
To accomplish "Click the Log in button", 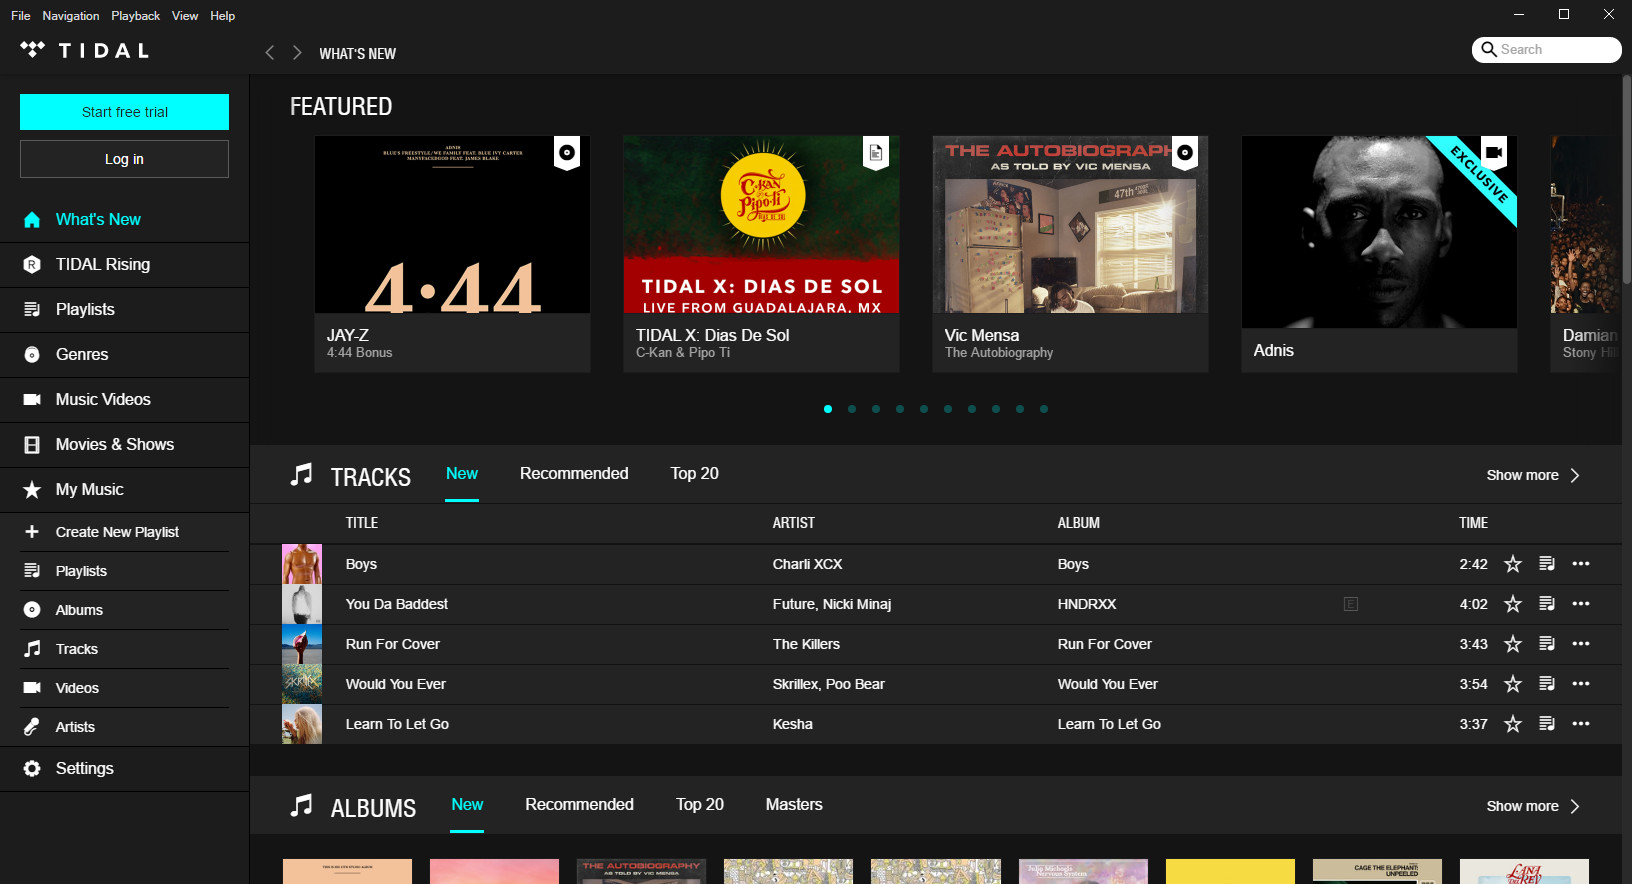I will (x=124, y=159).
